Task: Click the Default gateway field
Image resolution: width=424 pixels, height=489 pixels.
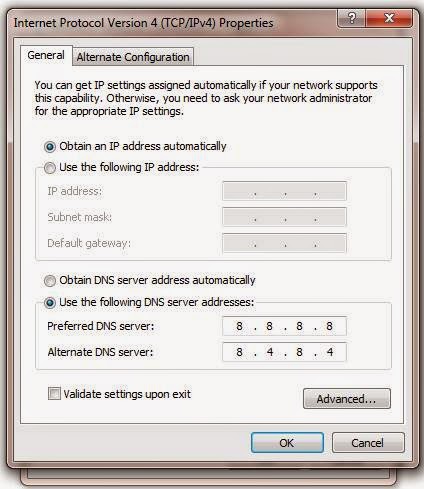Action: [284, 243]
